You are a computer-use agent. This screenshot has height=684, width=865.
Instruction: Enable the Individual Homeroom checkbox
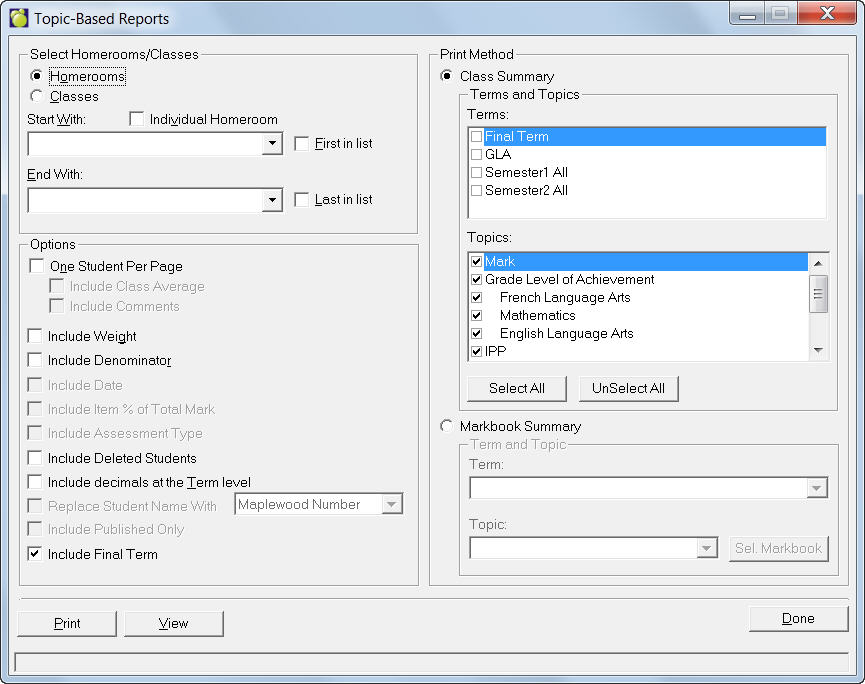[x=137, y=119]
